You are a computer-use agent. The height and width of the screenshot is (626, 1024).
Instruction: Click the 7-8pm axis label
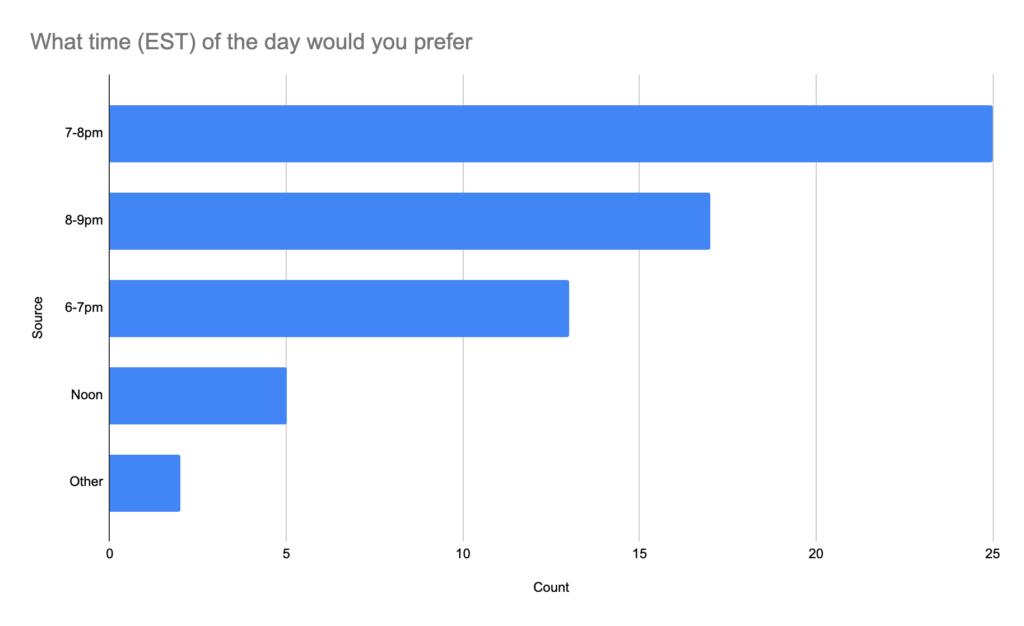pyautogui.click(x=86, y=134)
